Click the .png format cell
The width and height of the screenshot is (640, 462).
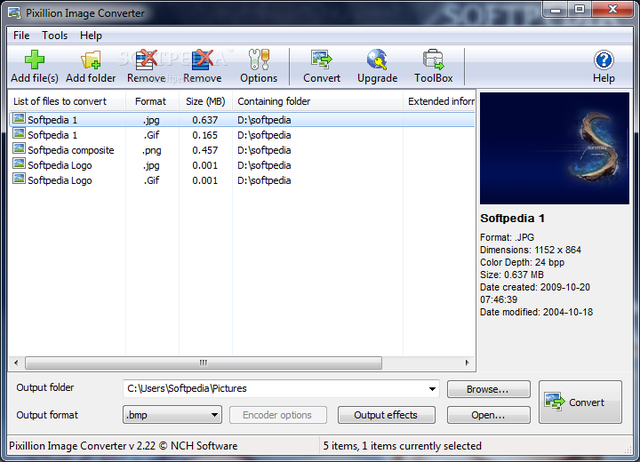point(151,151)
